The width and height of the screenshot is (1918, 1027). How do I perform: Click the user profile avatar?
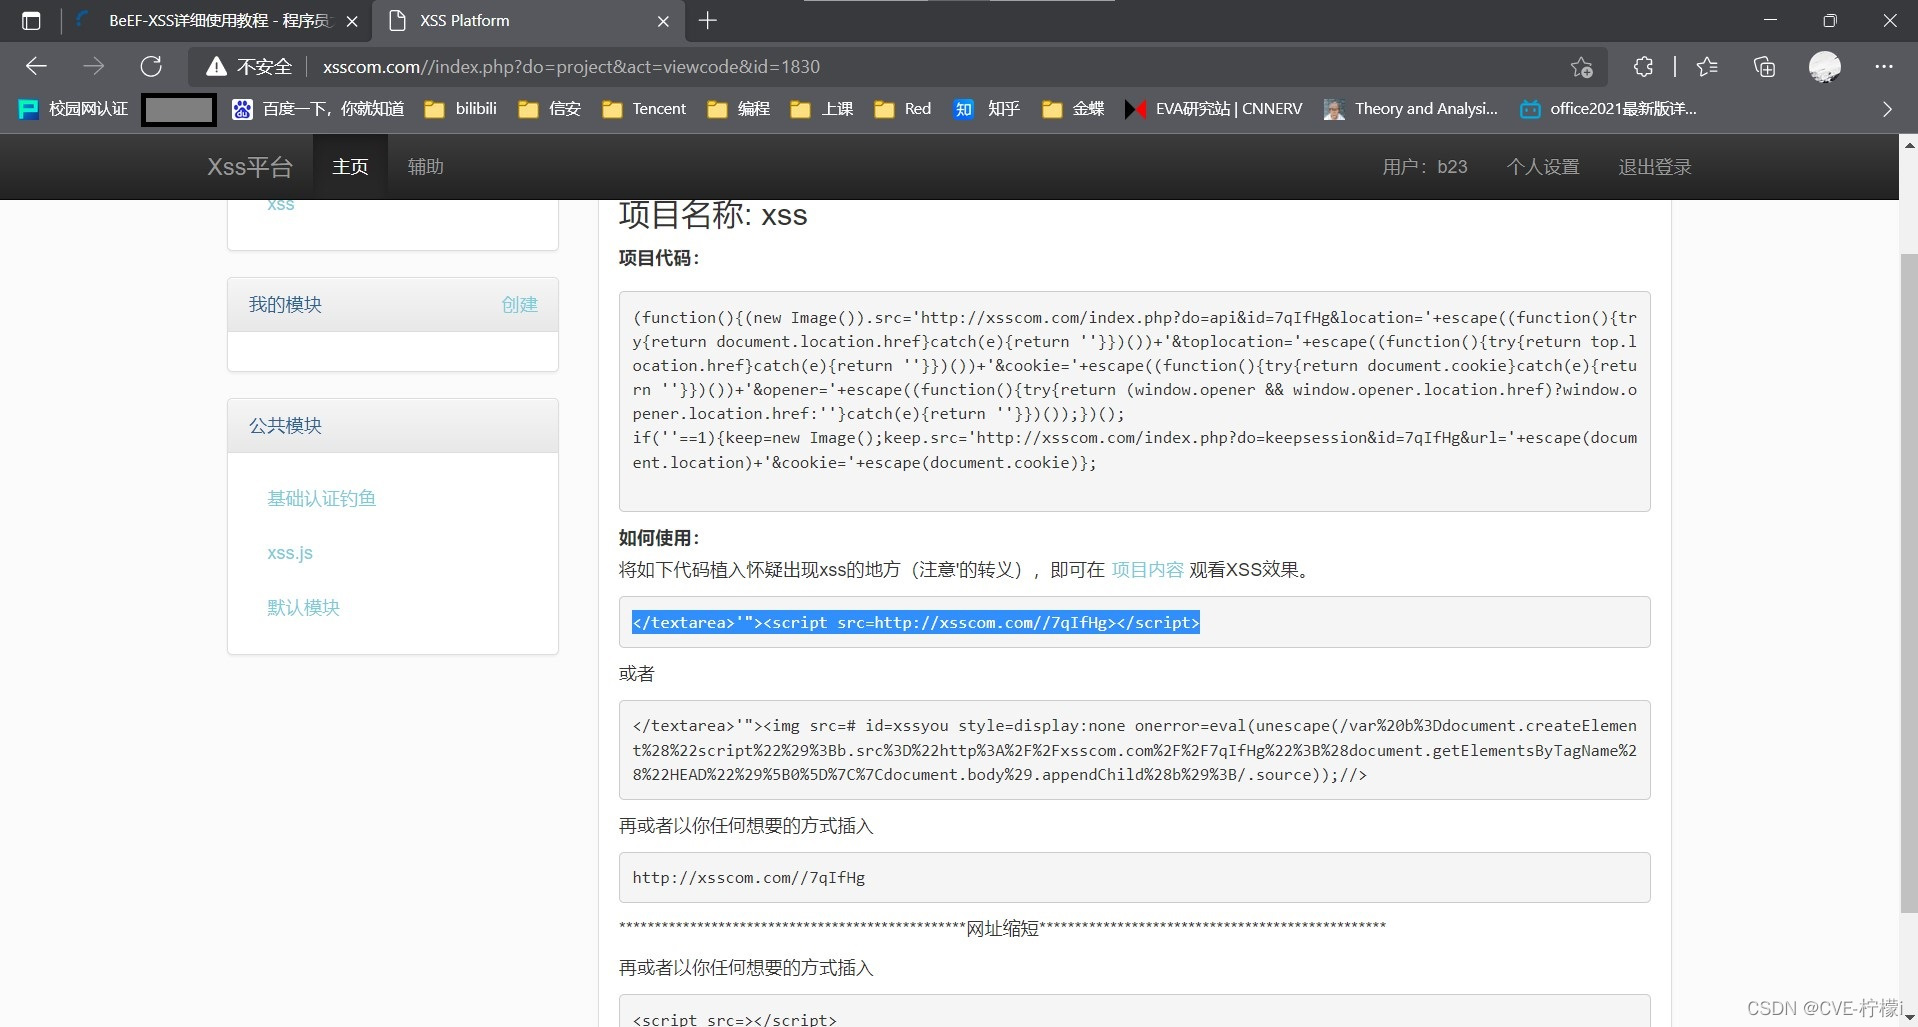1824,66
